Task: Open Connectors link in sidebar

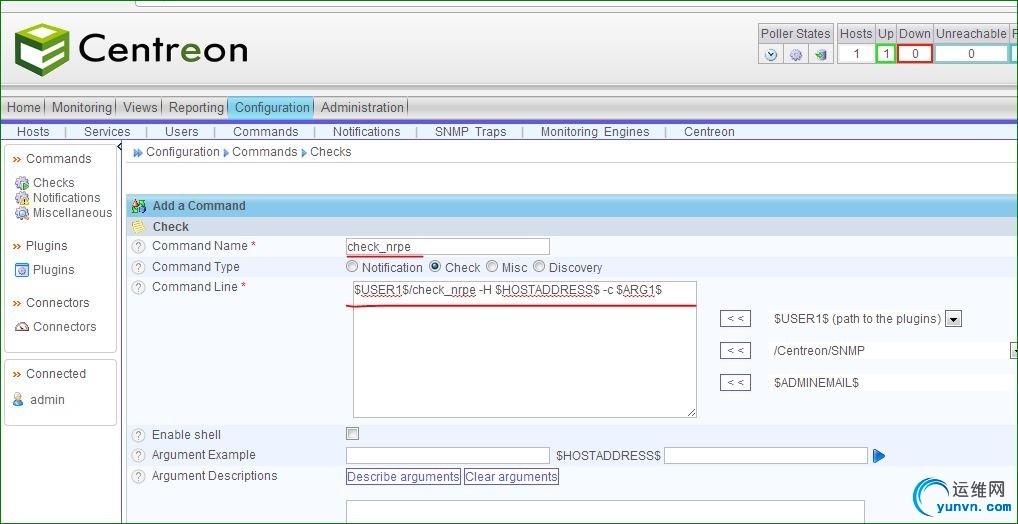Action: (65, 327)
